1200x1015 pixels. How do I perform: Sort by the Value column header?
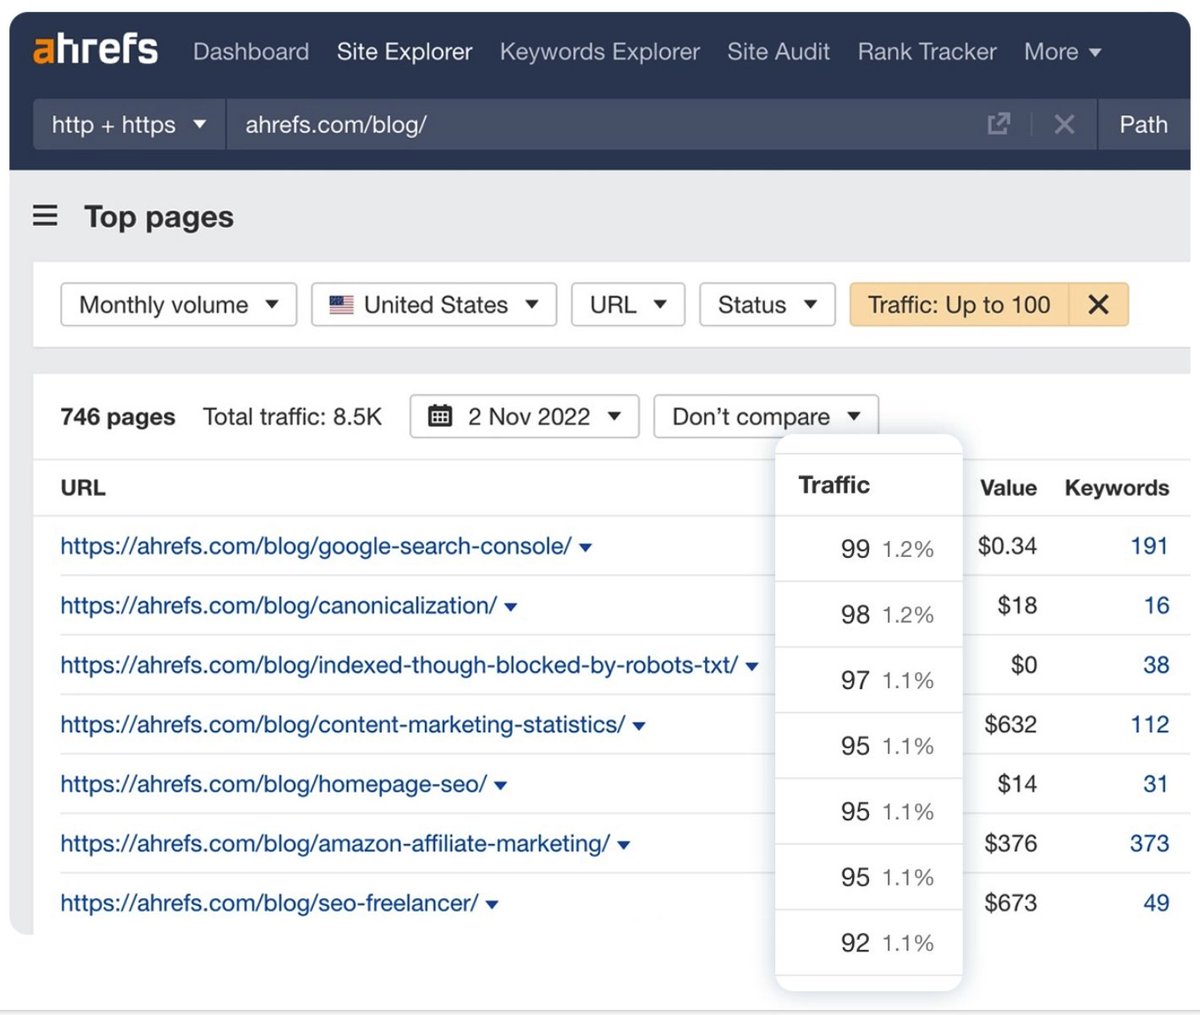click(x=1008, y=488)
